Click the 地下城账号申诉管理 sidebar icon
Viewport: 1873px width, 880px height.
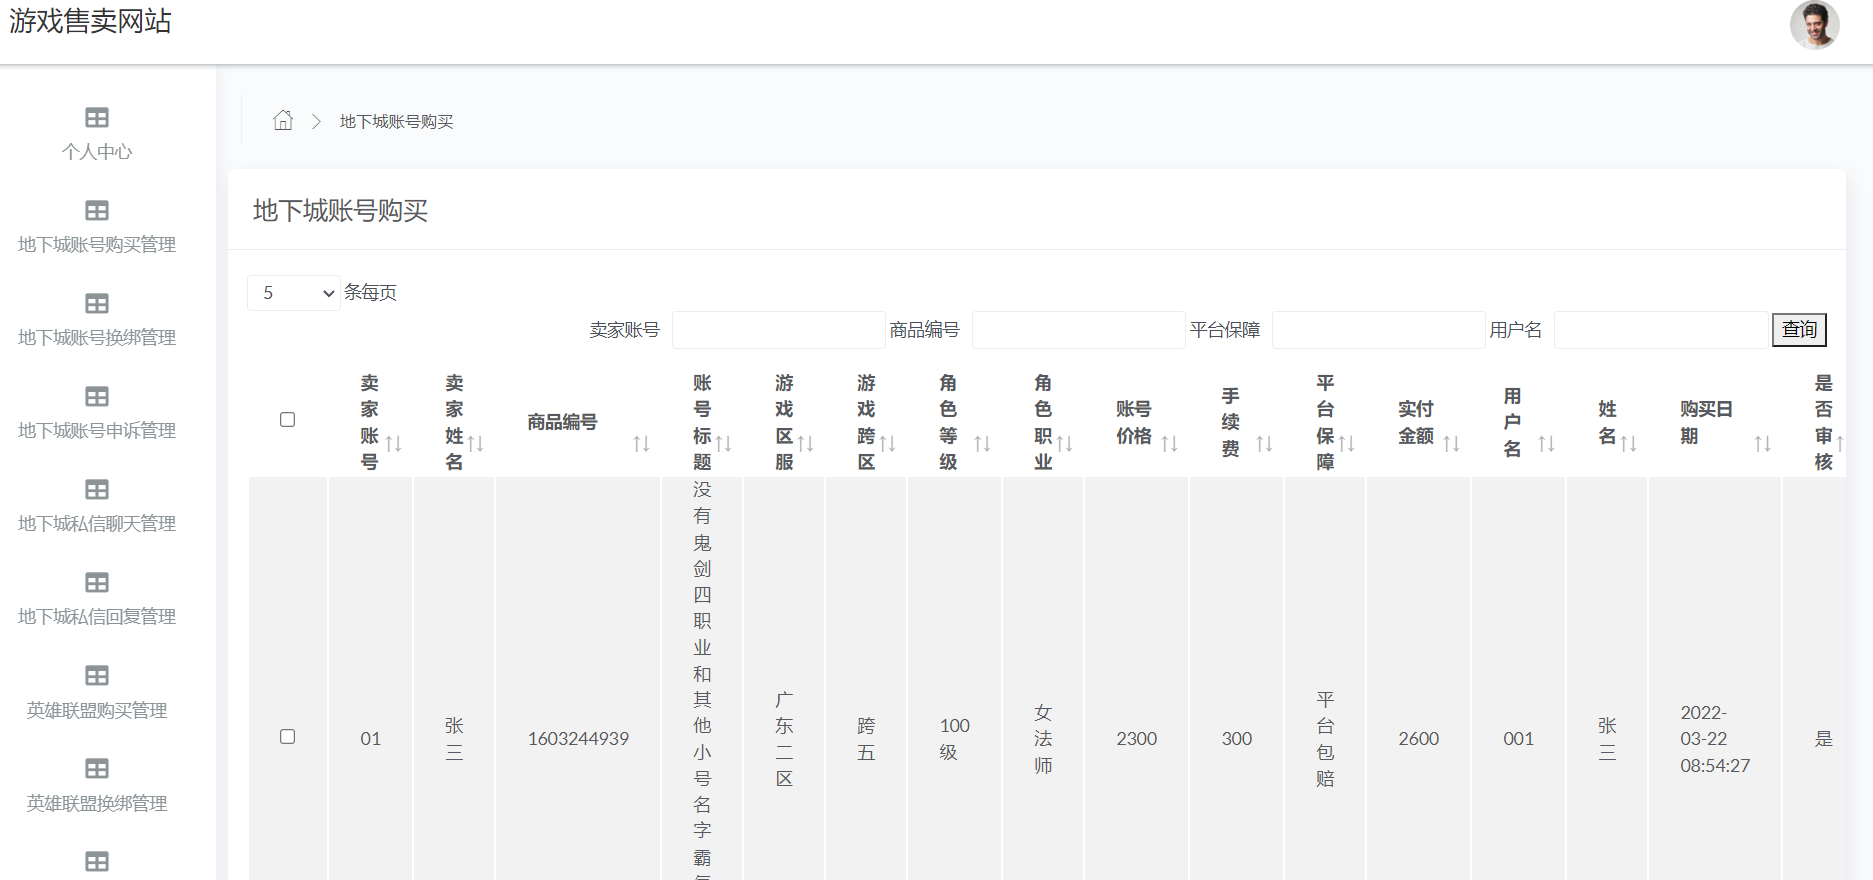click(x=97, y=397)
